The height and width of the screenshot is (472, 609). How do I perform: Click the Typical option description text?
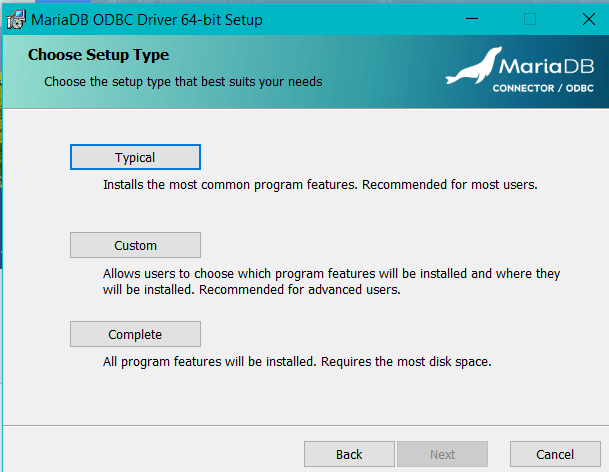(320, 185)
